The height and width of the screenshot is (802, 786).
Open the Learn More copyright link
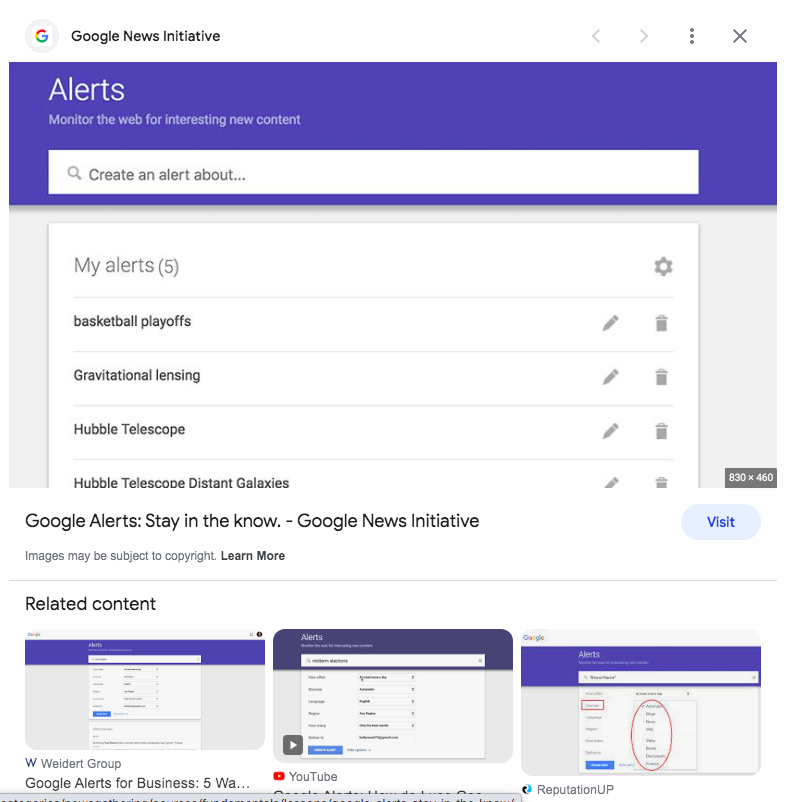(x=253, y=556)
